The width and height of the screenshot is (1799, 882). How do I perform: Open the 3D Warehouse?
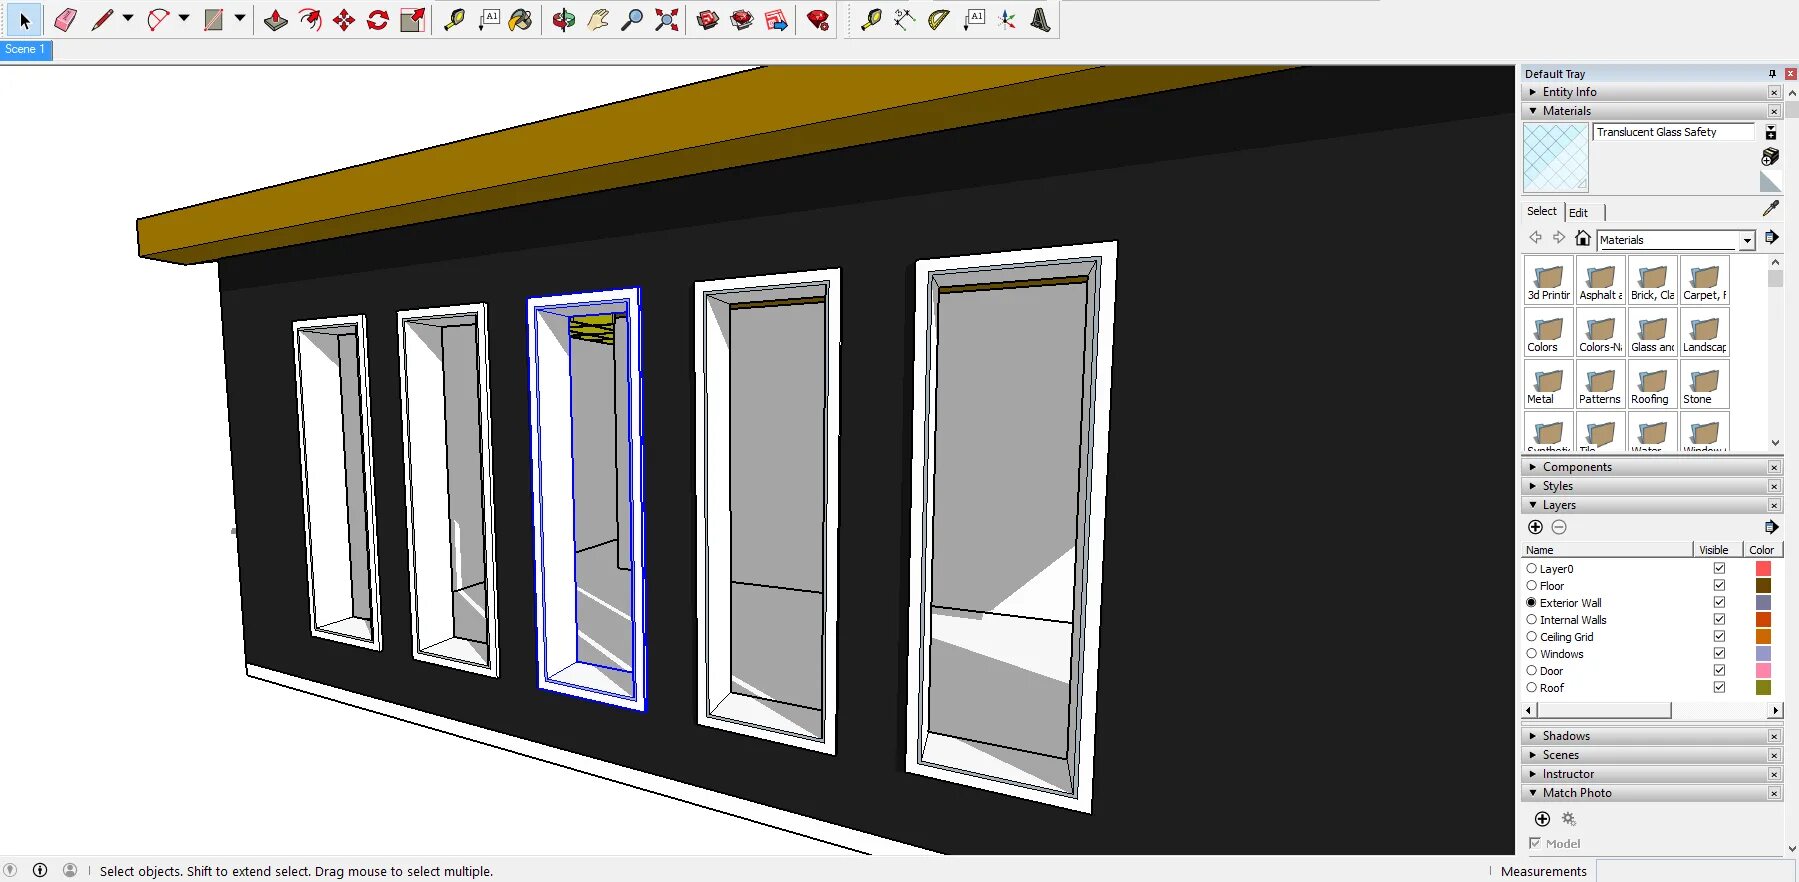[708, 20]
